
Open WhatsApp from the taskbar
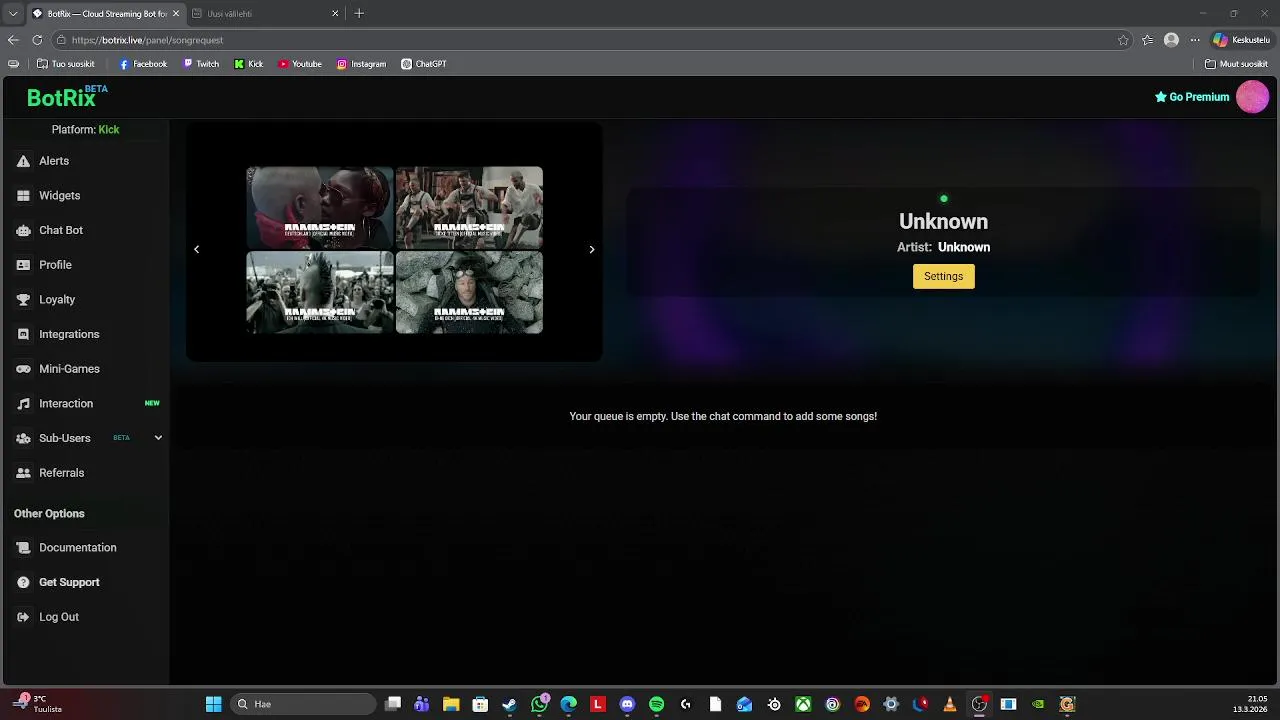click(x=540, y=704)
